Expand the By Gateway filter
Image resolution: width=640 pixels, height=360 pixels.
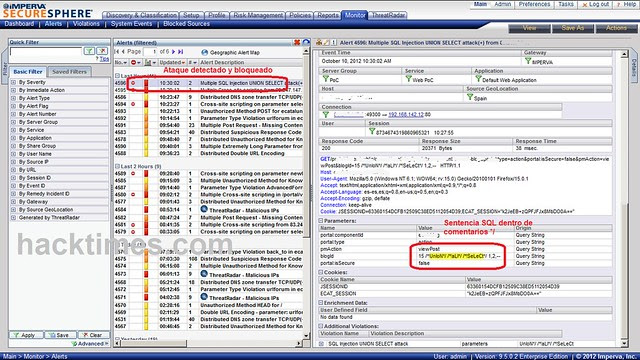coord(13,202)
